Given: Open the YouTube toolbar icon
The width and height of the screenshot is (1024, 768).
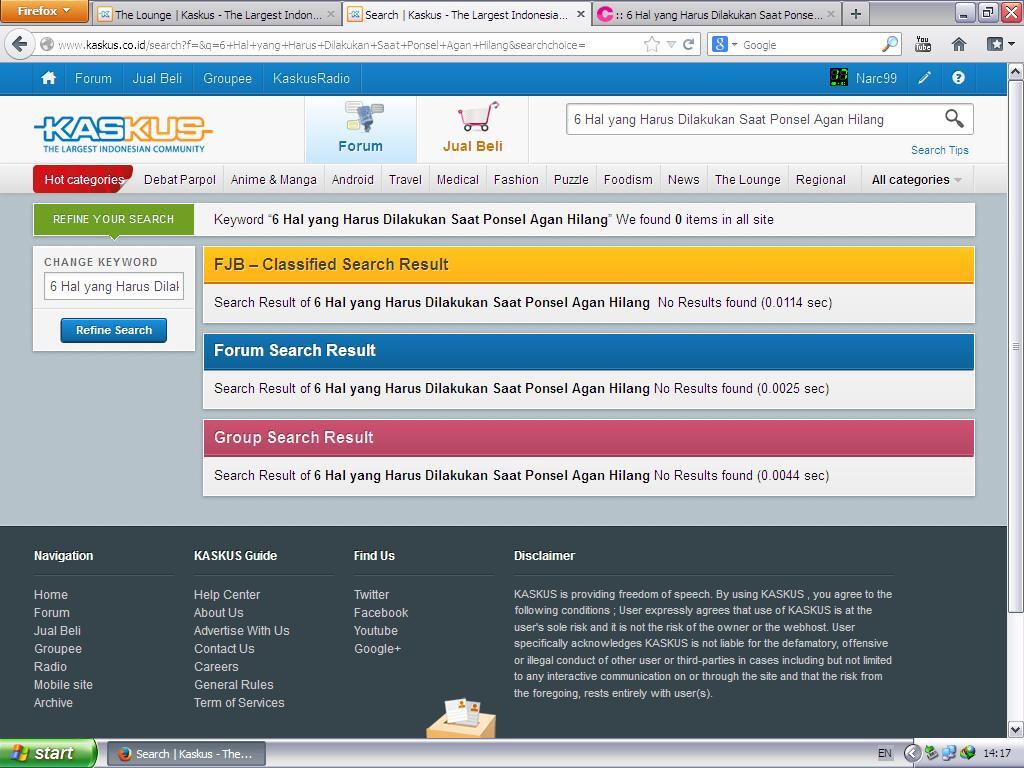Looking at the screenshot, I should click(923, 44).
